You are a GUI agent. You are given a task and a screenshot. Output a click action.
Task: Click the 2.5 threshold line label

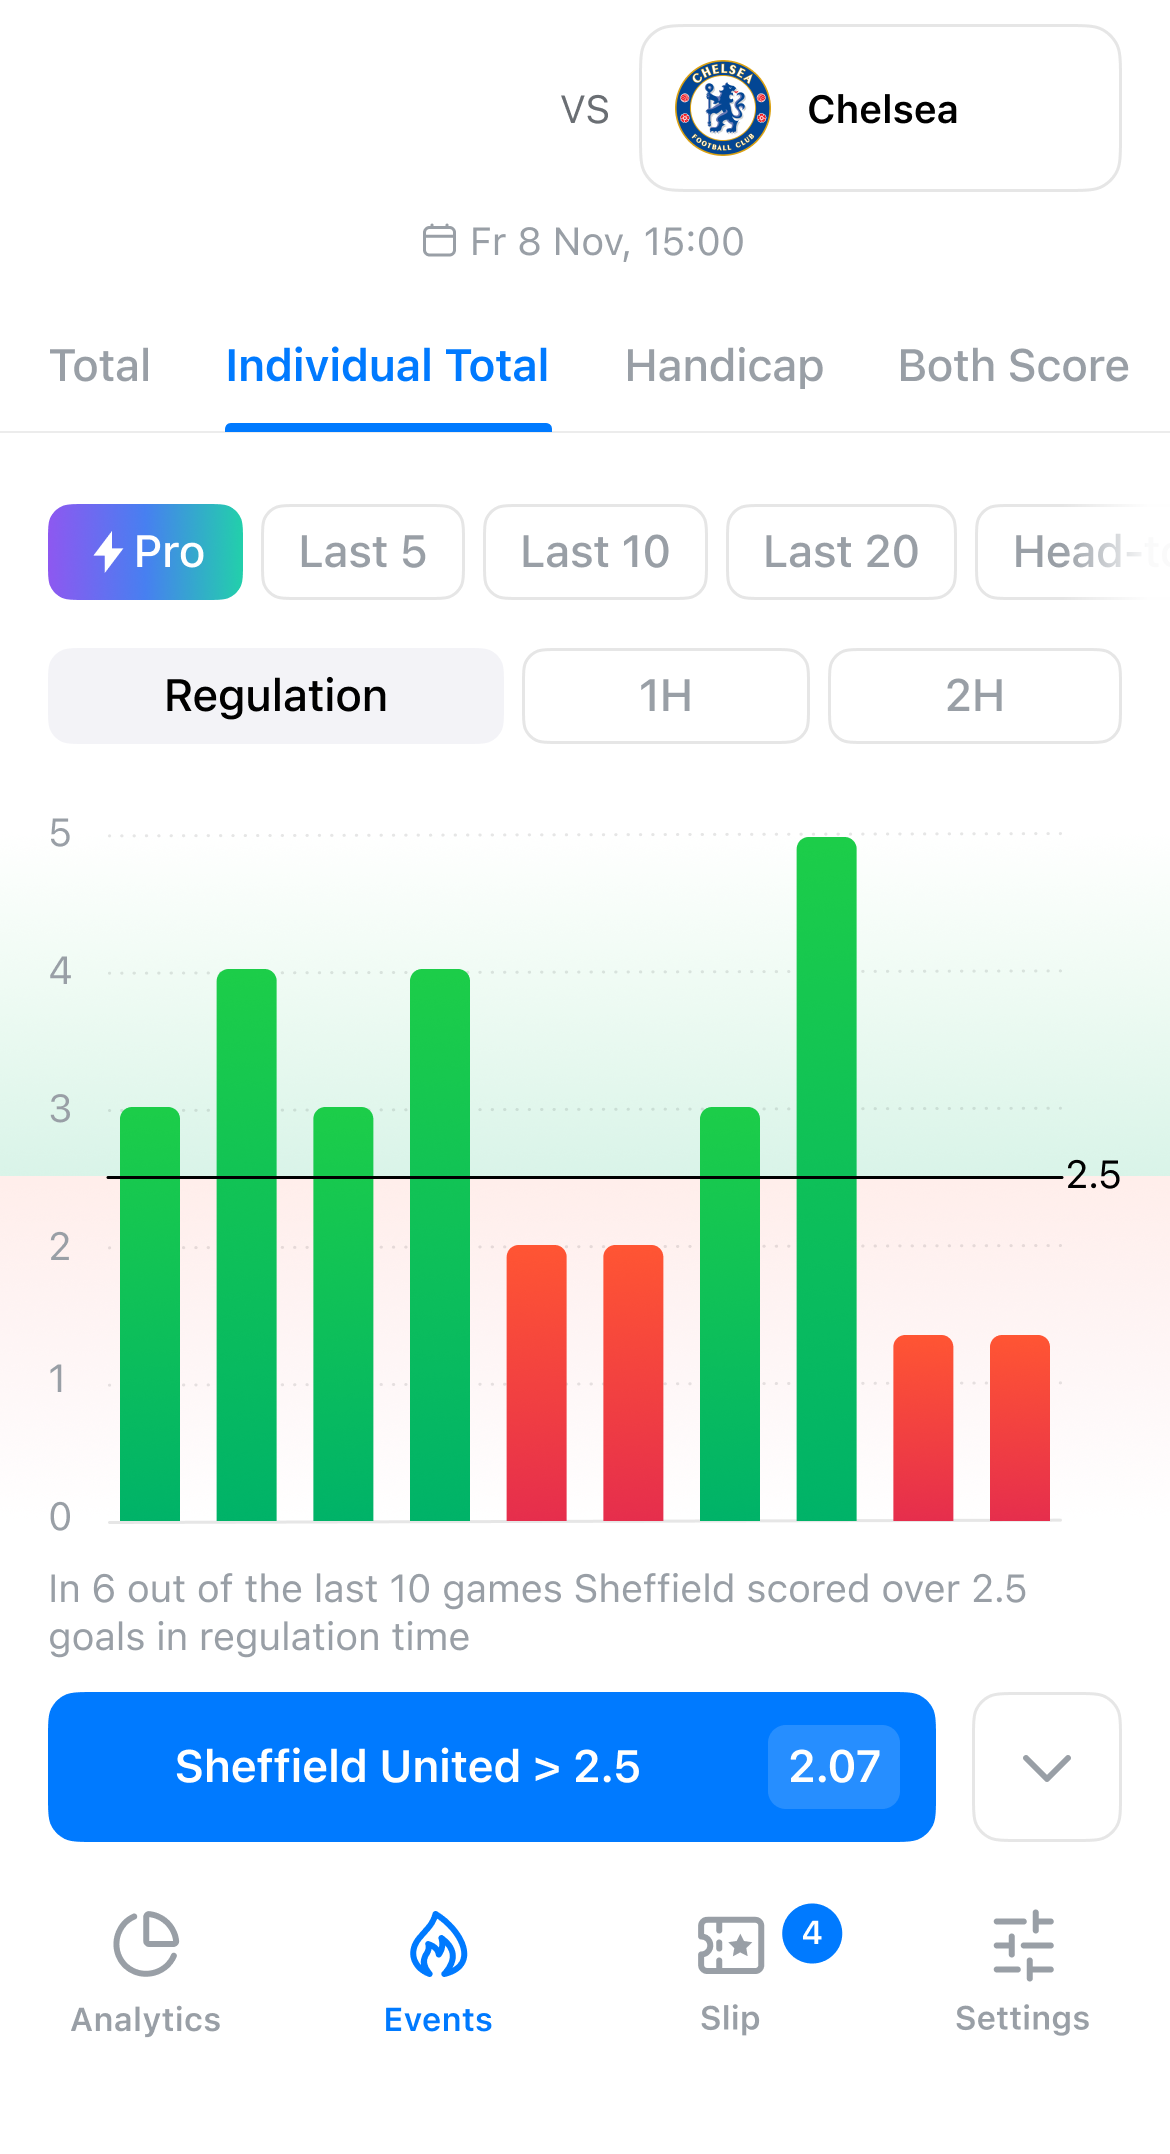point(1093,1175)
